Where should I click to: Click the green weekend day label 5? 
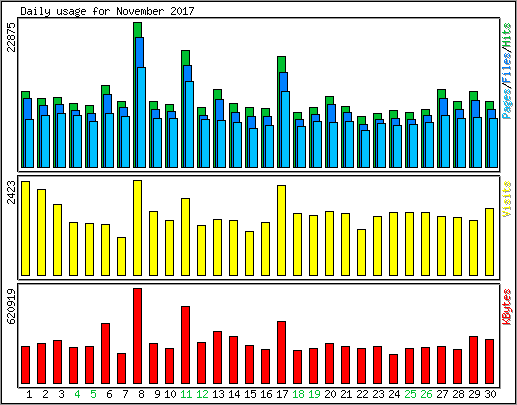coord(93,394)
